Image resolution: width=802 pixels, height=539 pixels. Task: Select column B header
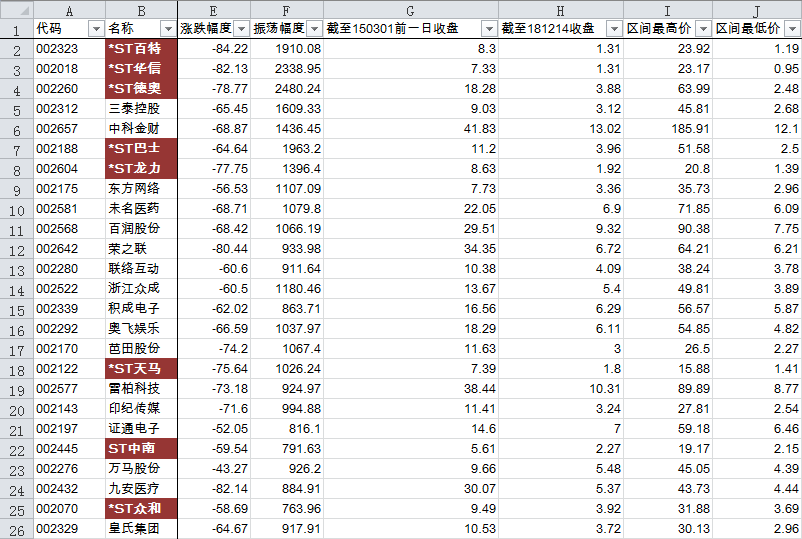(142, 10)
